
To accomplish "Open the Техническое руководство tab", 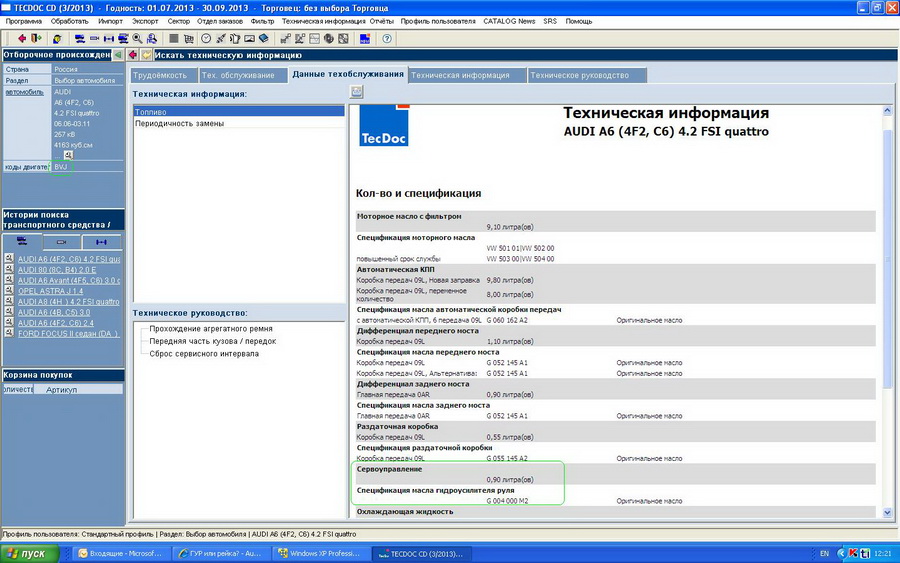I will [x=587, y=75].
